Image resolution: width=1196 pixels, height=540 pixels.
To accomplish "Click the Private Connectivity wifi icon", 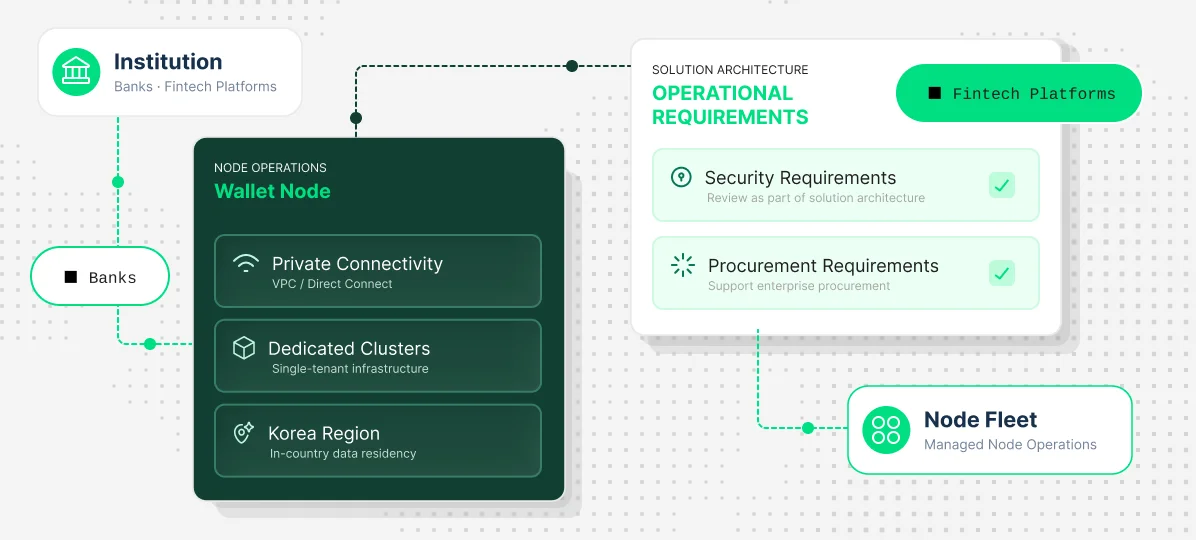I will (246, 264).
